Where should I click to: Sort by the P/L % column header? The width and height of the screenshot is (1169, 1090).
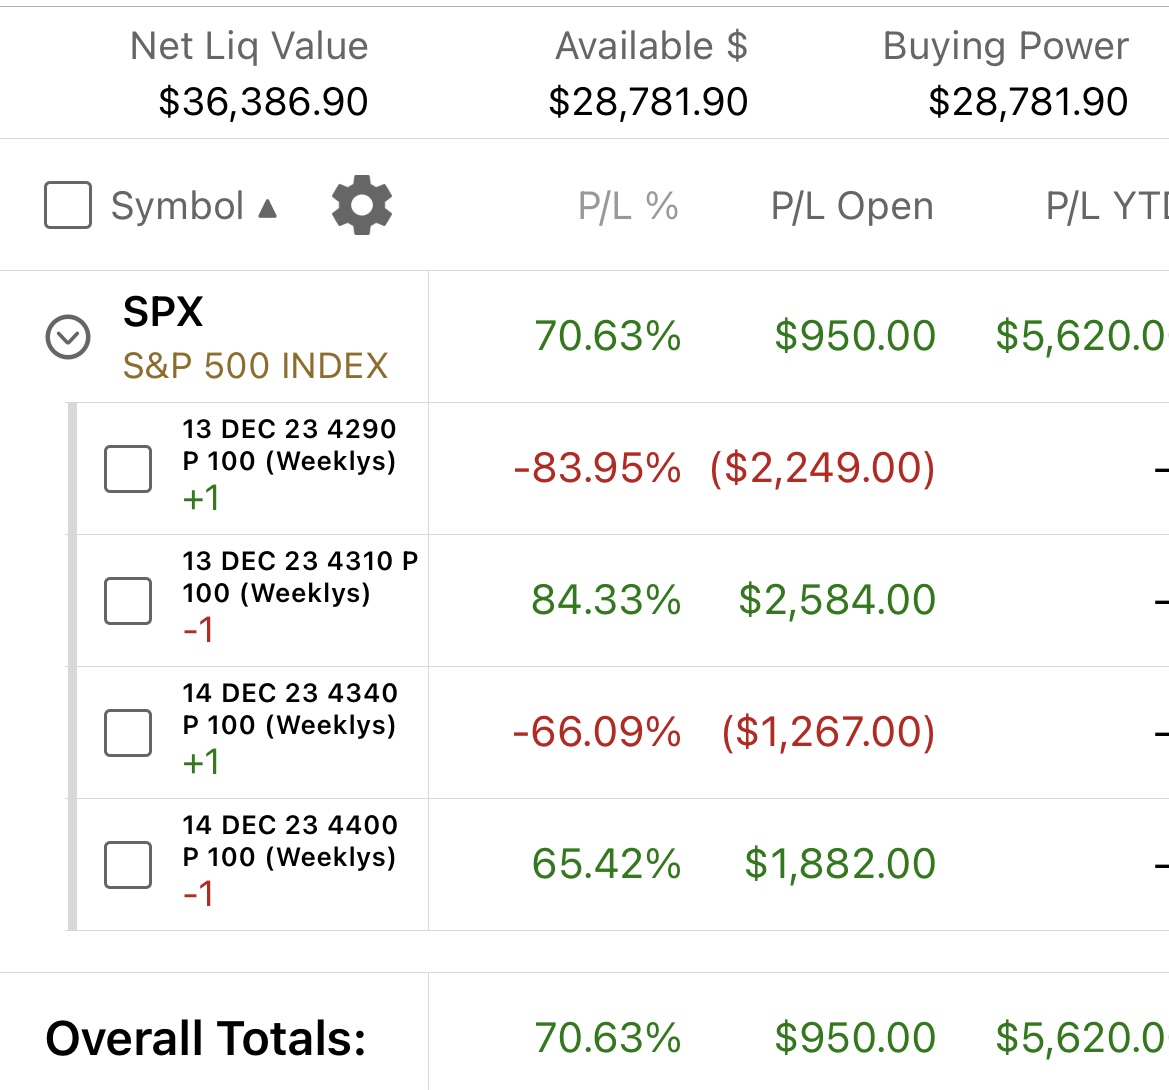click(x=628, y=206)
